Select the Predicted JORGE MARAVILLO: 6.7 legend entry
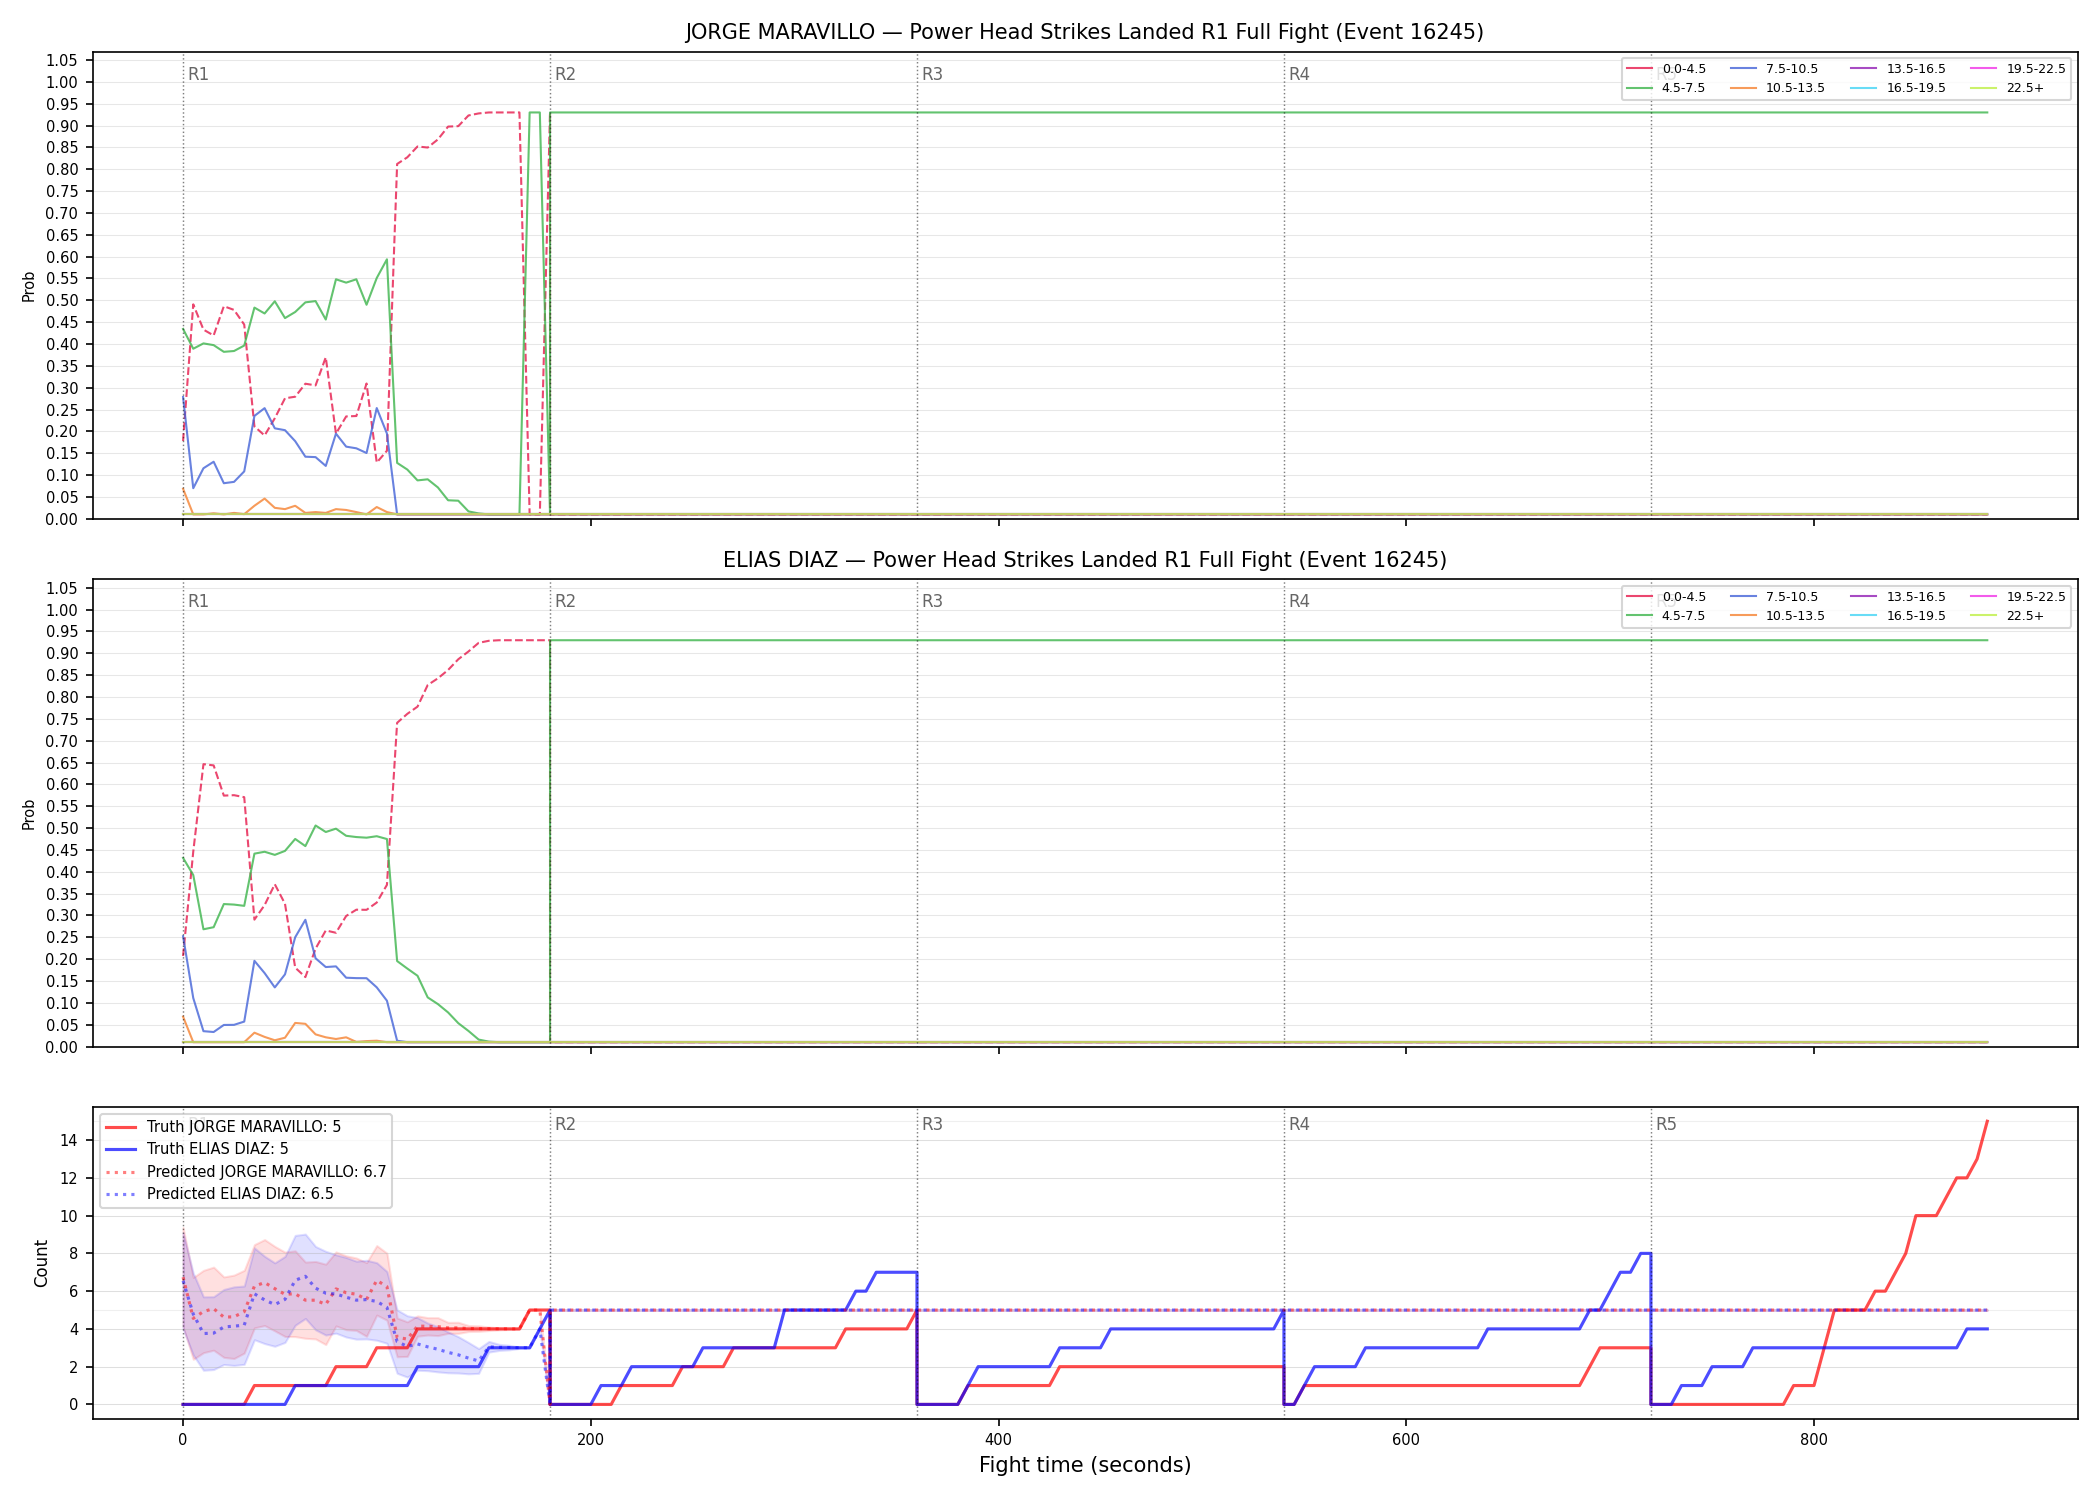This screenshot has width=2100, height=1500. tap(246, 1172)
